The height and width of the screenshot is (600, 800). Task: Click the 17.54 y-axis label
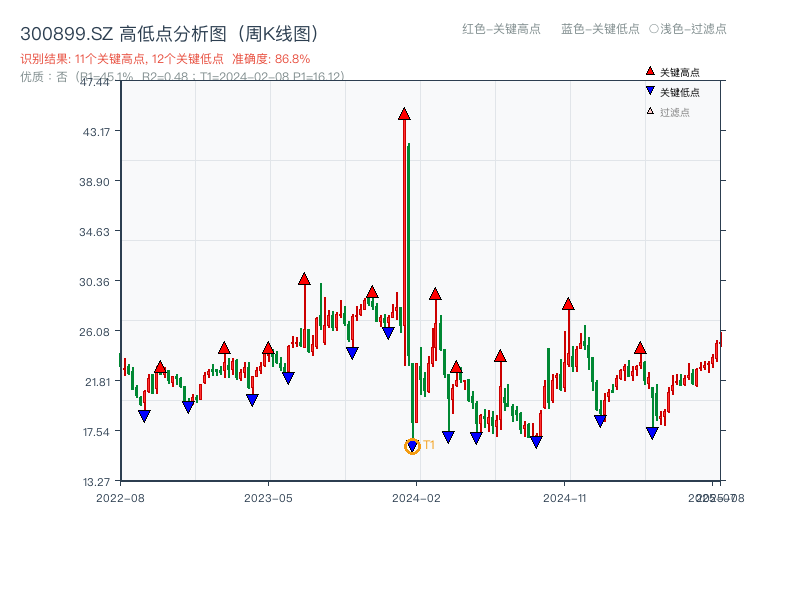click(96, 432)
